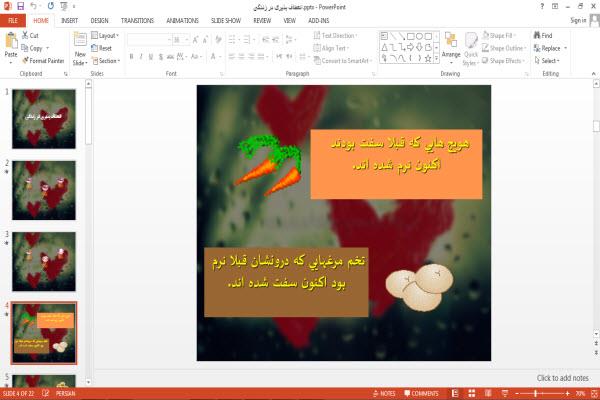Open the FILE tab

13,21
